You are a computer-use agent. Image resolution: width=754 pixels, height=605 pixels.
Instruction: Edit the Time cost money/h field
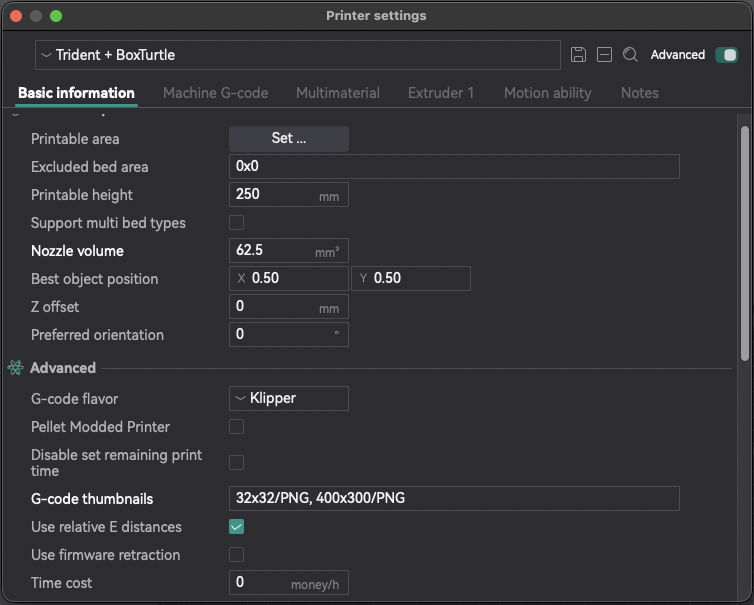coord(289,582)
